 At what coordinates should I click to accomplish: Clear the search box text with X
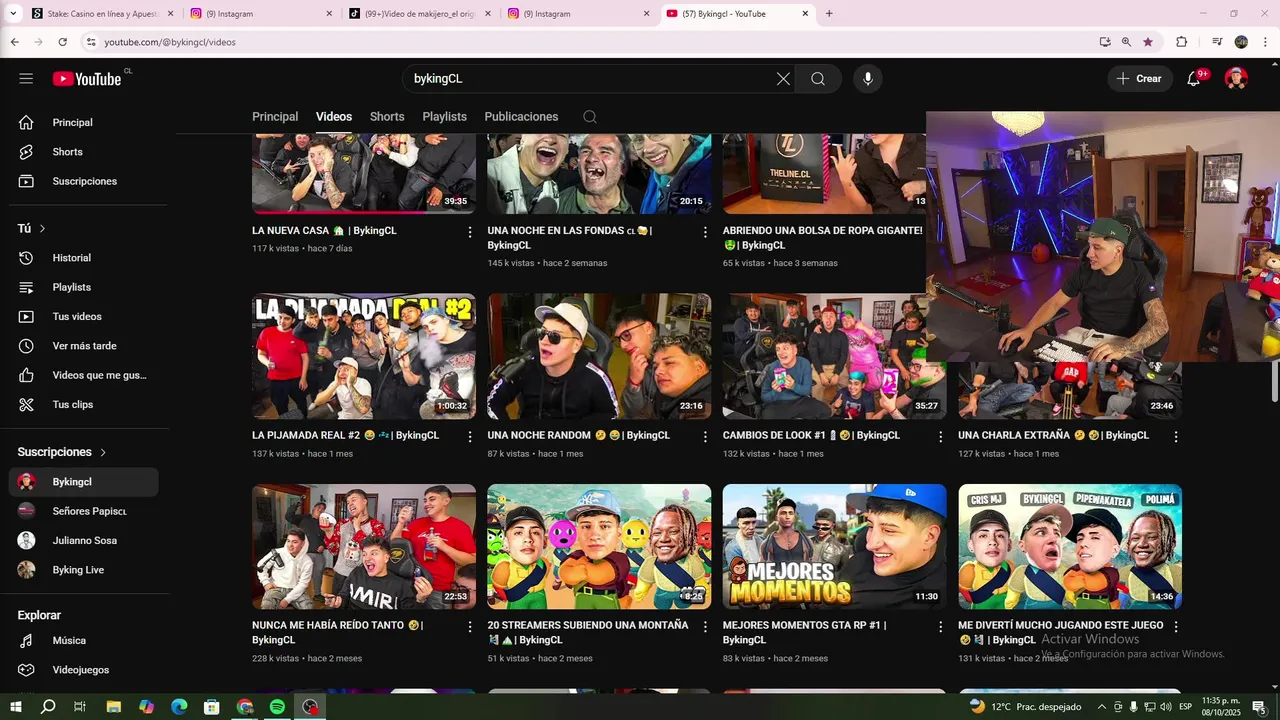click(x=783, y=79)
